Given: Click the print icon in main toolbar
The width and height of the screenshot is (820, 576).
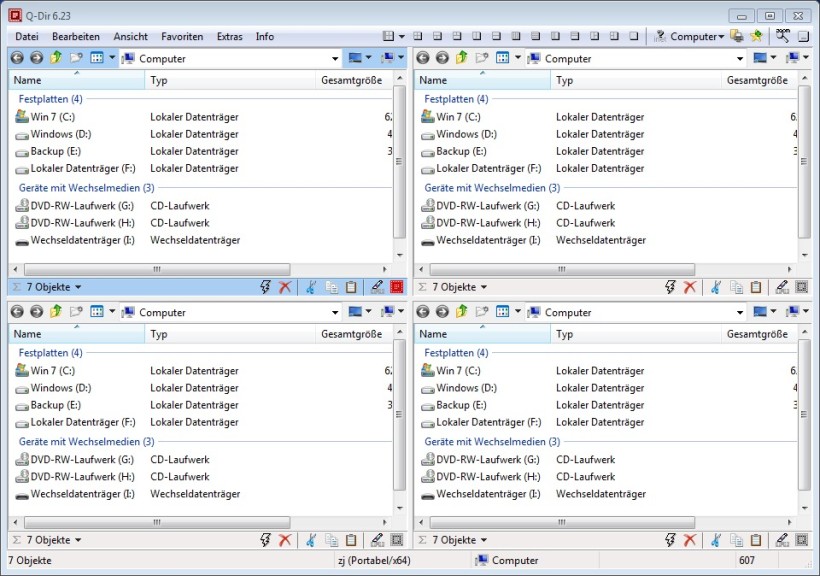Looking at the screenshot, I should [737, 36].
